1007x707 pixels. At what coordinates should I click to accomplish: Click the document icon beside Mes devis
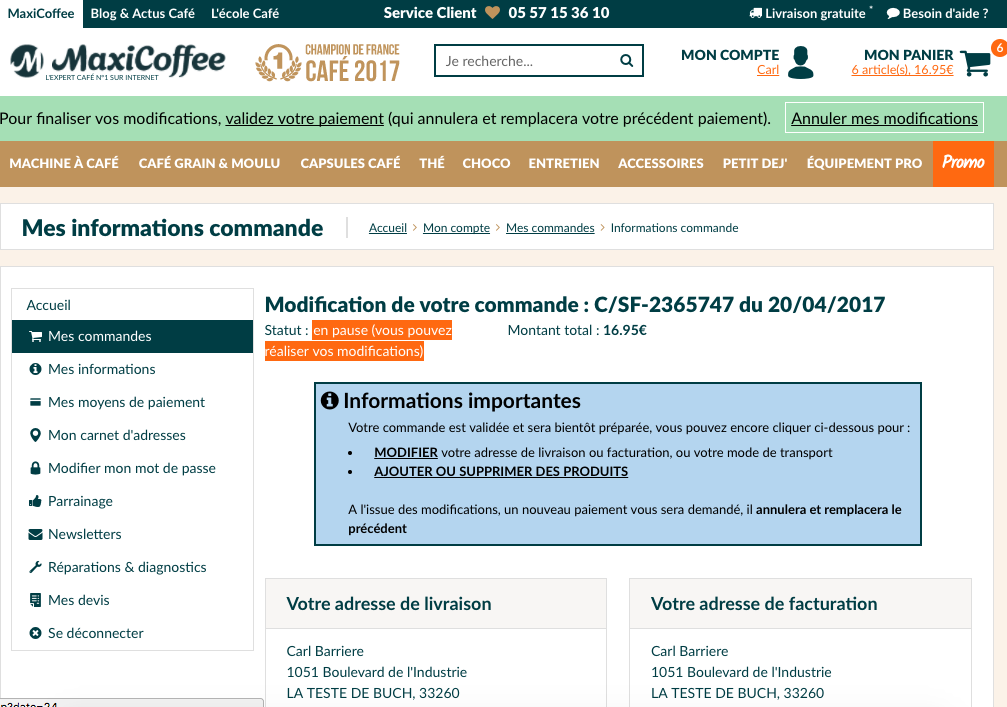click(x=35, y=600)
